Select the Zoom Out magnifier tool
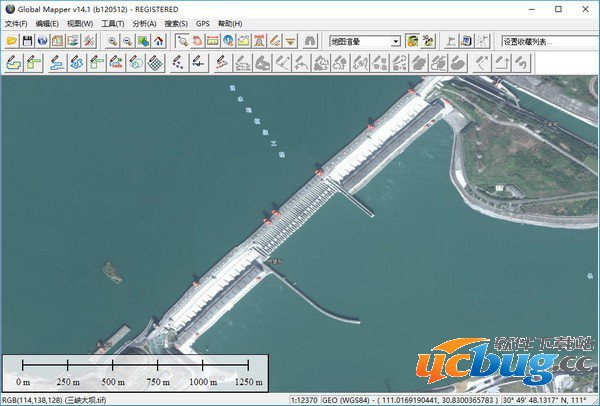600x406 pixels. tap(128, 41)
